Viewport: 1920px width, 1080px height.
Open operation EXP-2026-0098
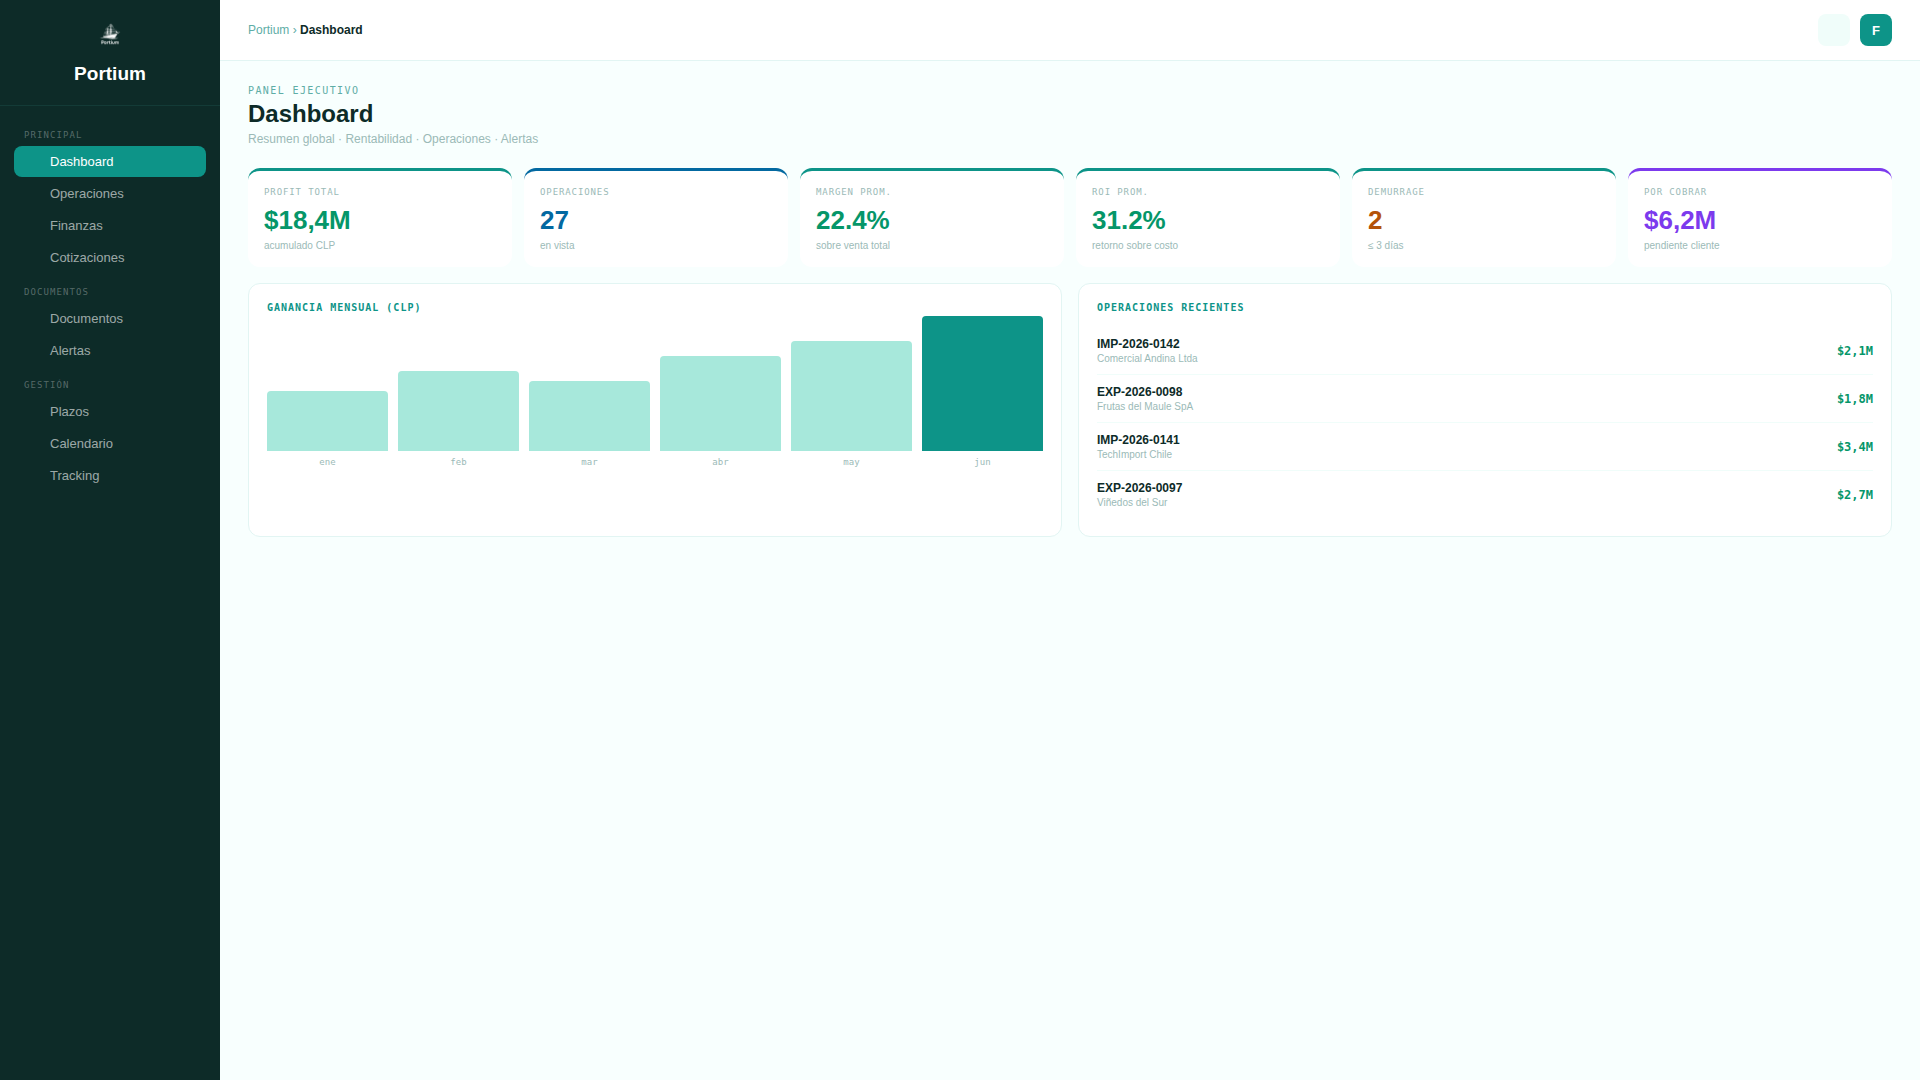point(1485,399)
